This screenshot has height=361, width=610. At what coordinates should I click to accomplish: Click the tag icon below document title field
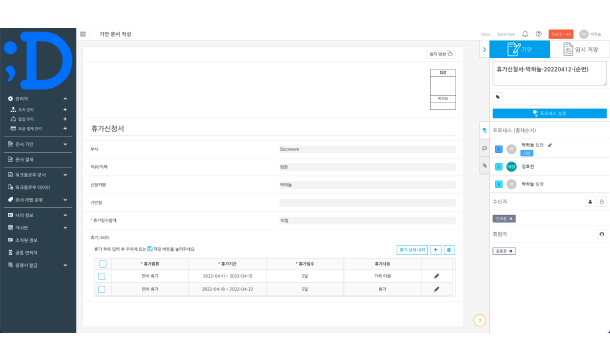[x=498, y=97]
